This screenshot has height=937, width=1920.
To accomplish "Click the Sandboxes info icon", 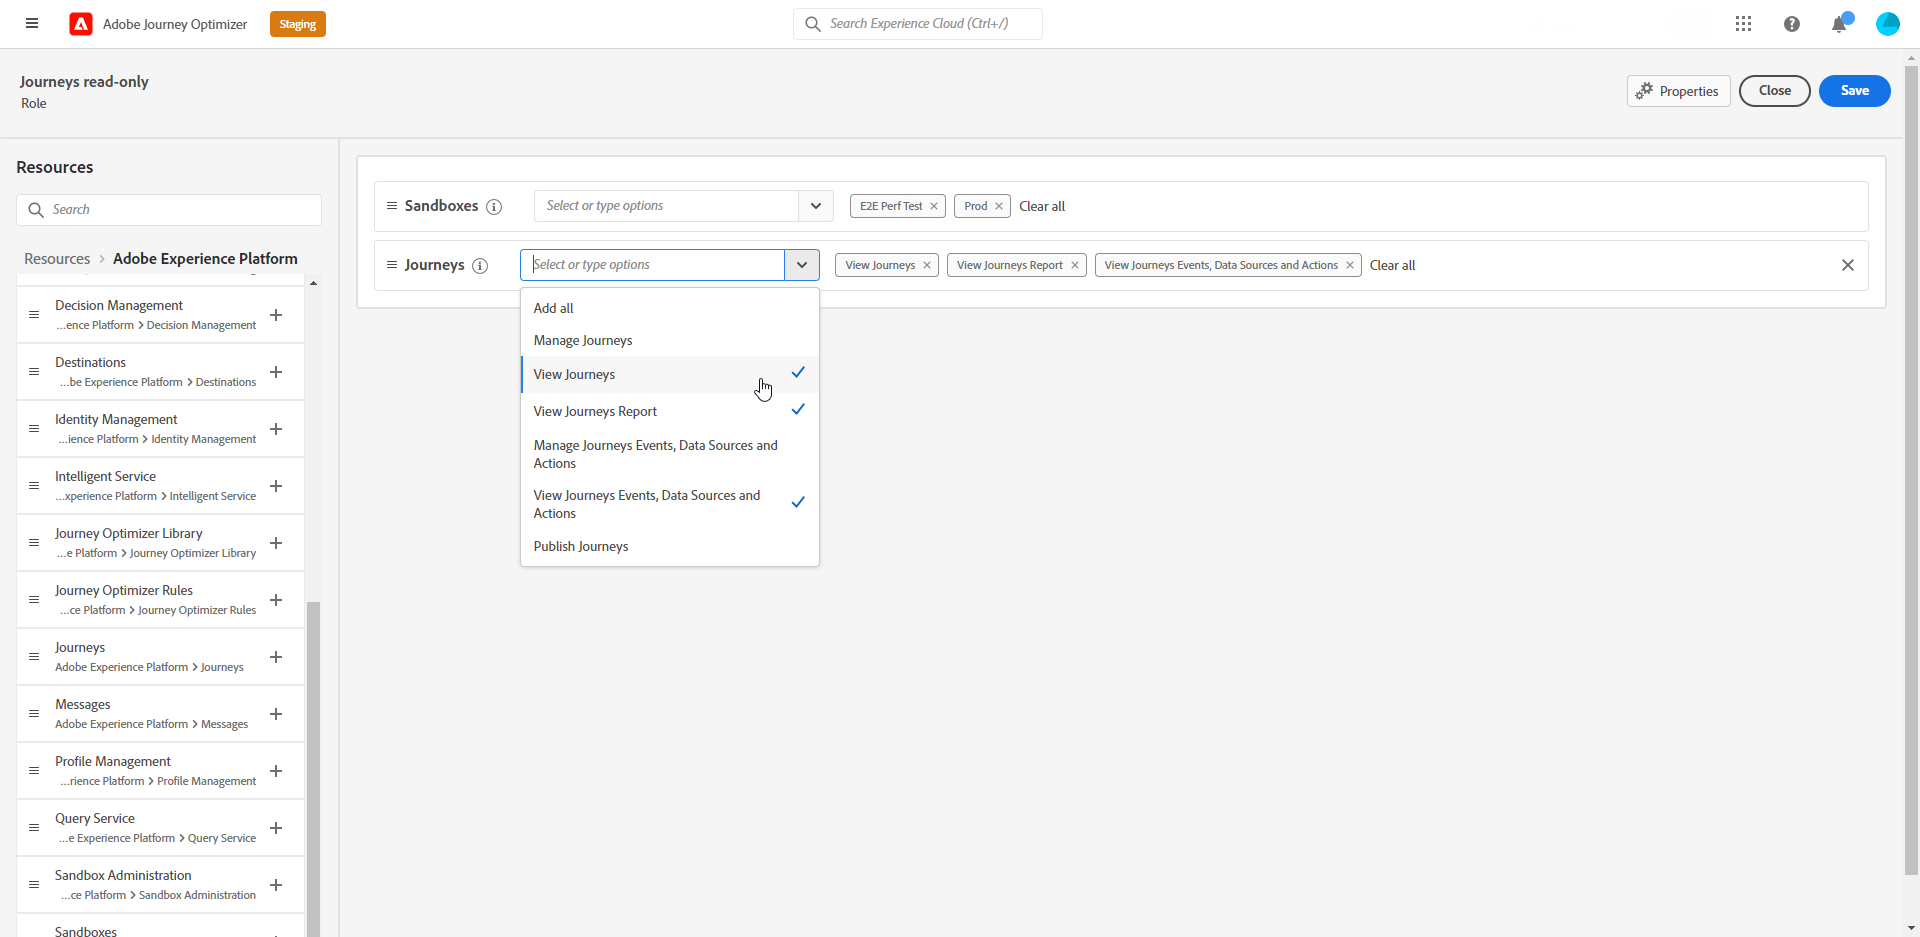I will coord(494,207).
